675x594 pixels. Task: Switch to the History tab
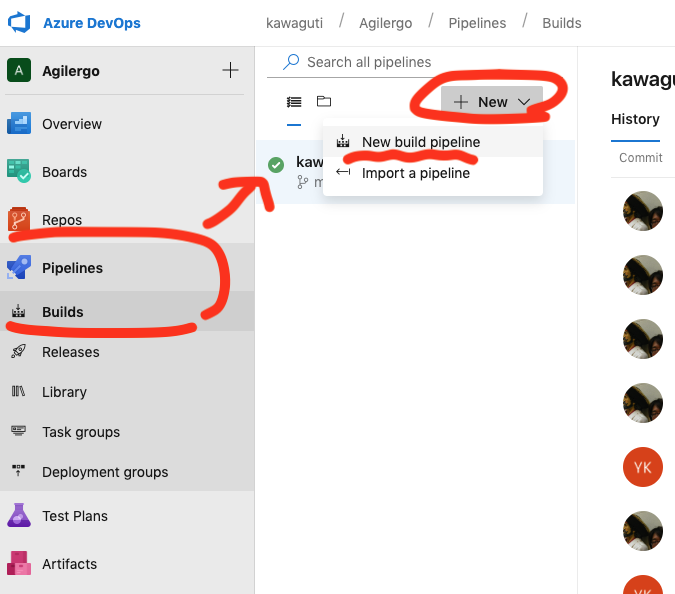635,119
